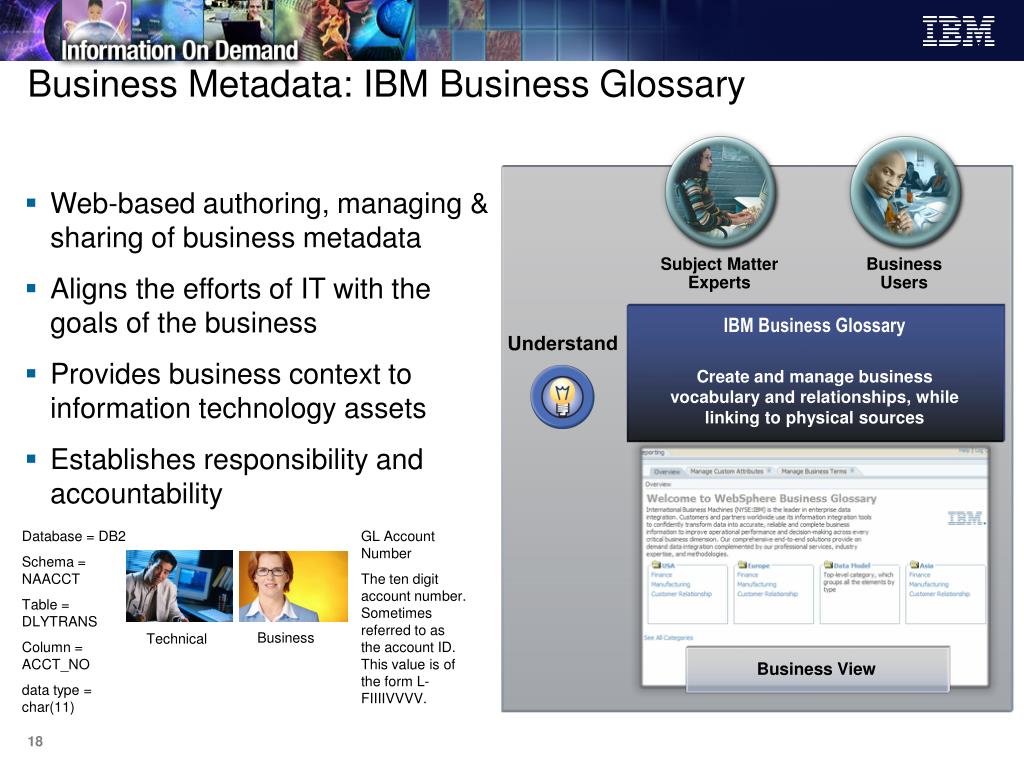1024x768 pixels.
Task: Click the slide page number 18
Action: pyautogui.click(x=35, y=741)
